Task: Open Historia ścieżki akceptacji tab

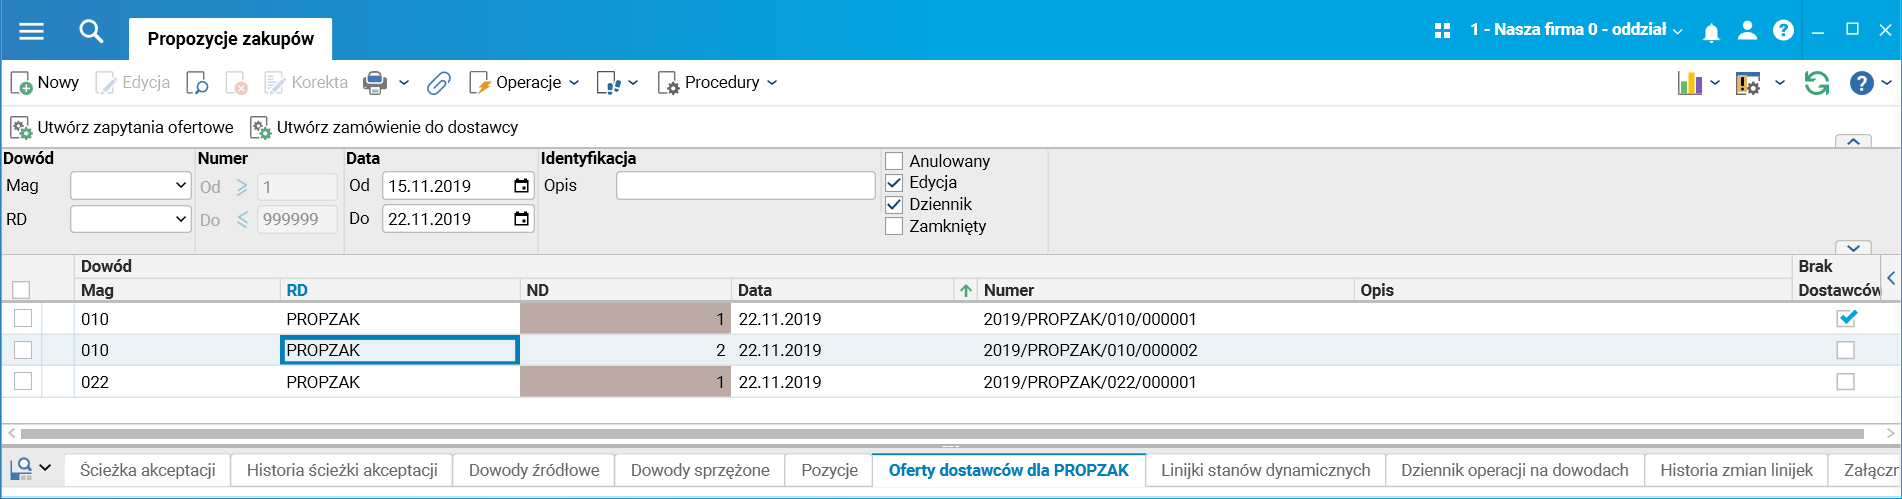Action: 342,470
